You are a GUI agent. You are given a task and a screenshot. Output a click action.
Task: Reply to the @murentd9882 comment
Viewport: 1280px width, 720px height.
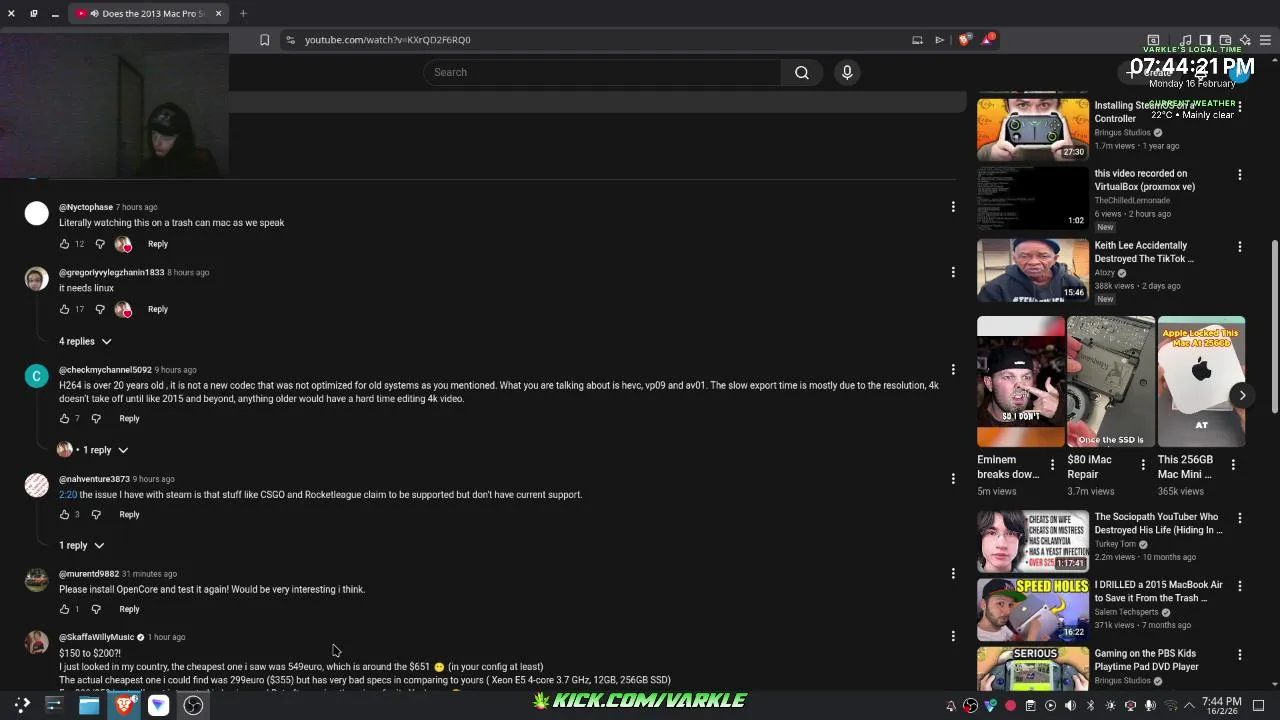[x=129, y=609]
